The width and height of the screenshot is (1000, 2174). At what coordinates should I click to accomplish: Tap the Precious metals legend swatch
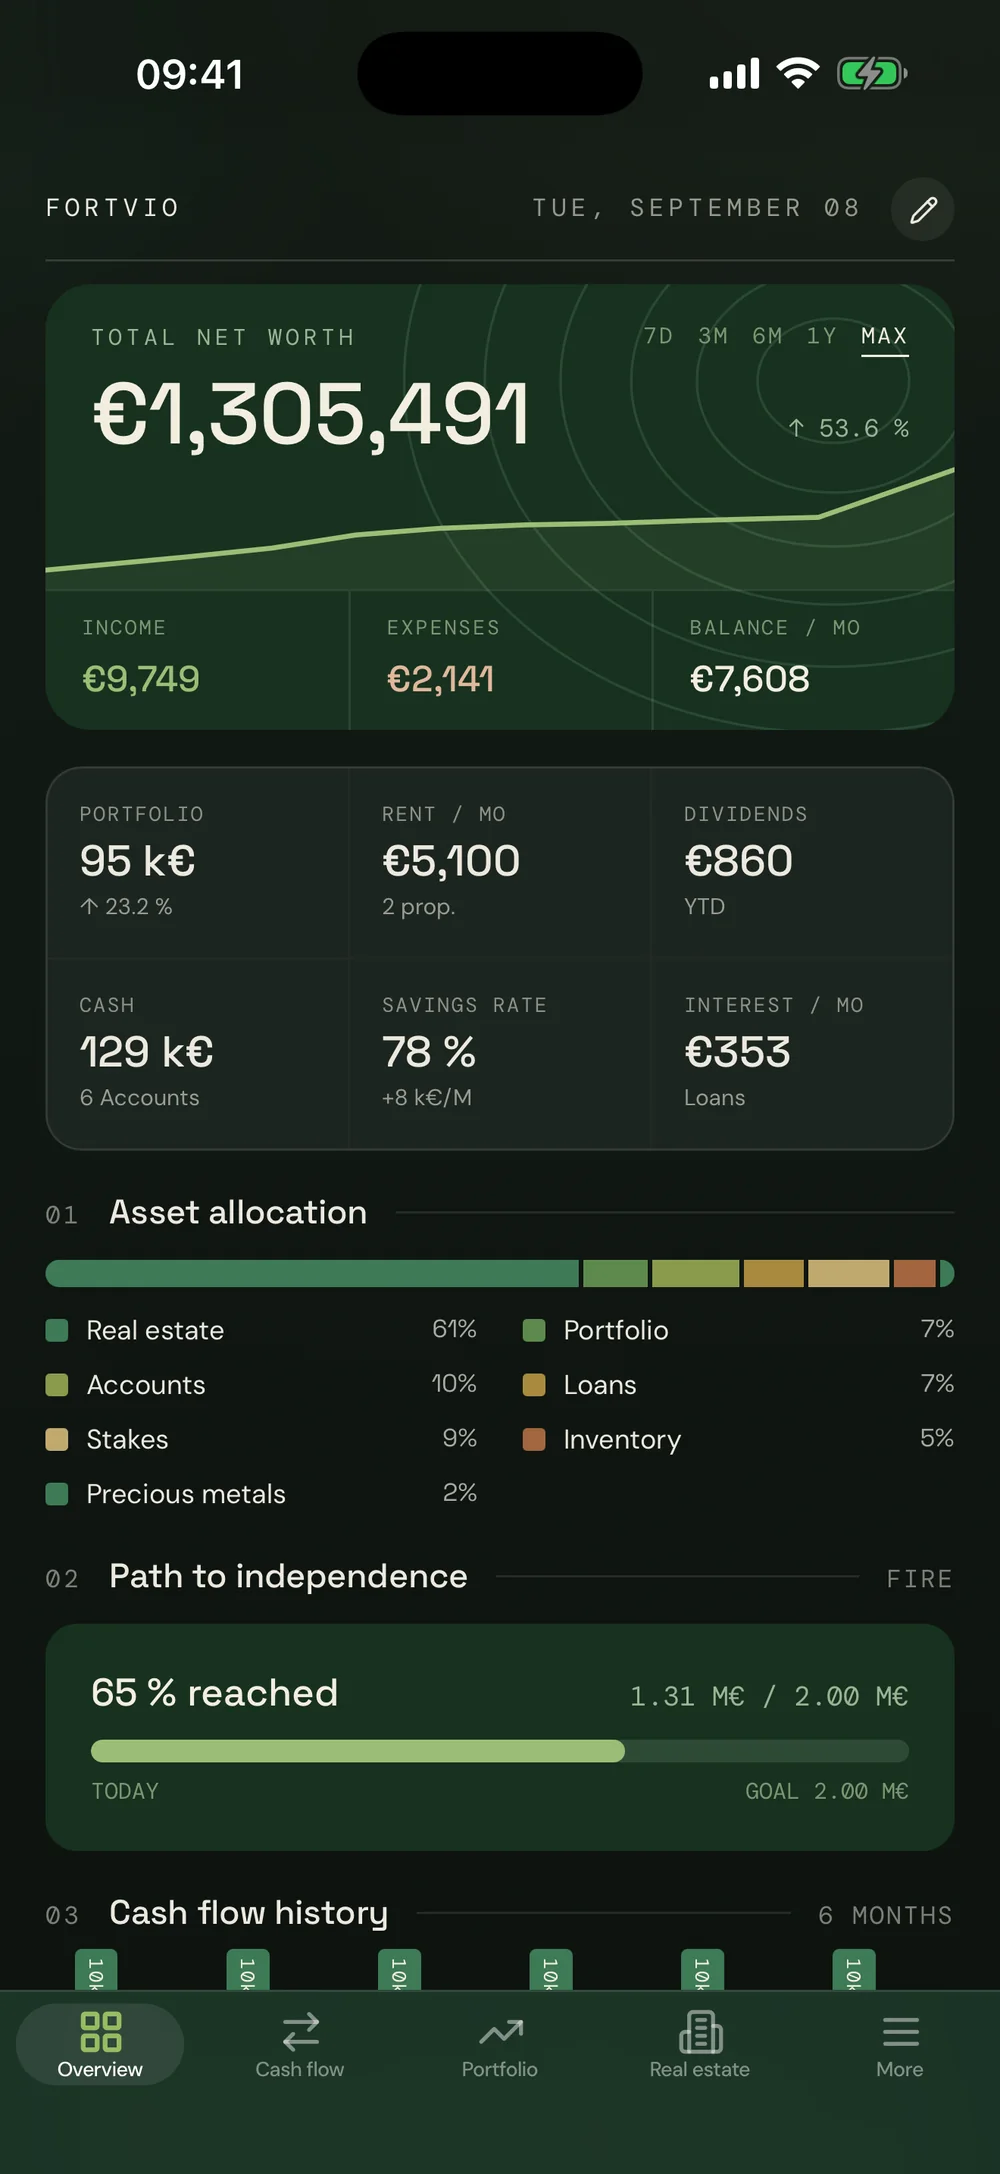(x=57, y=1494)
